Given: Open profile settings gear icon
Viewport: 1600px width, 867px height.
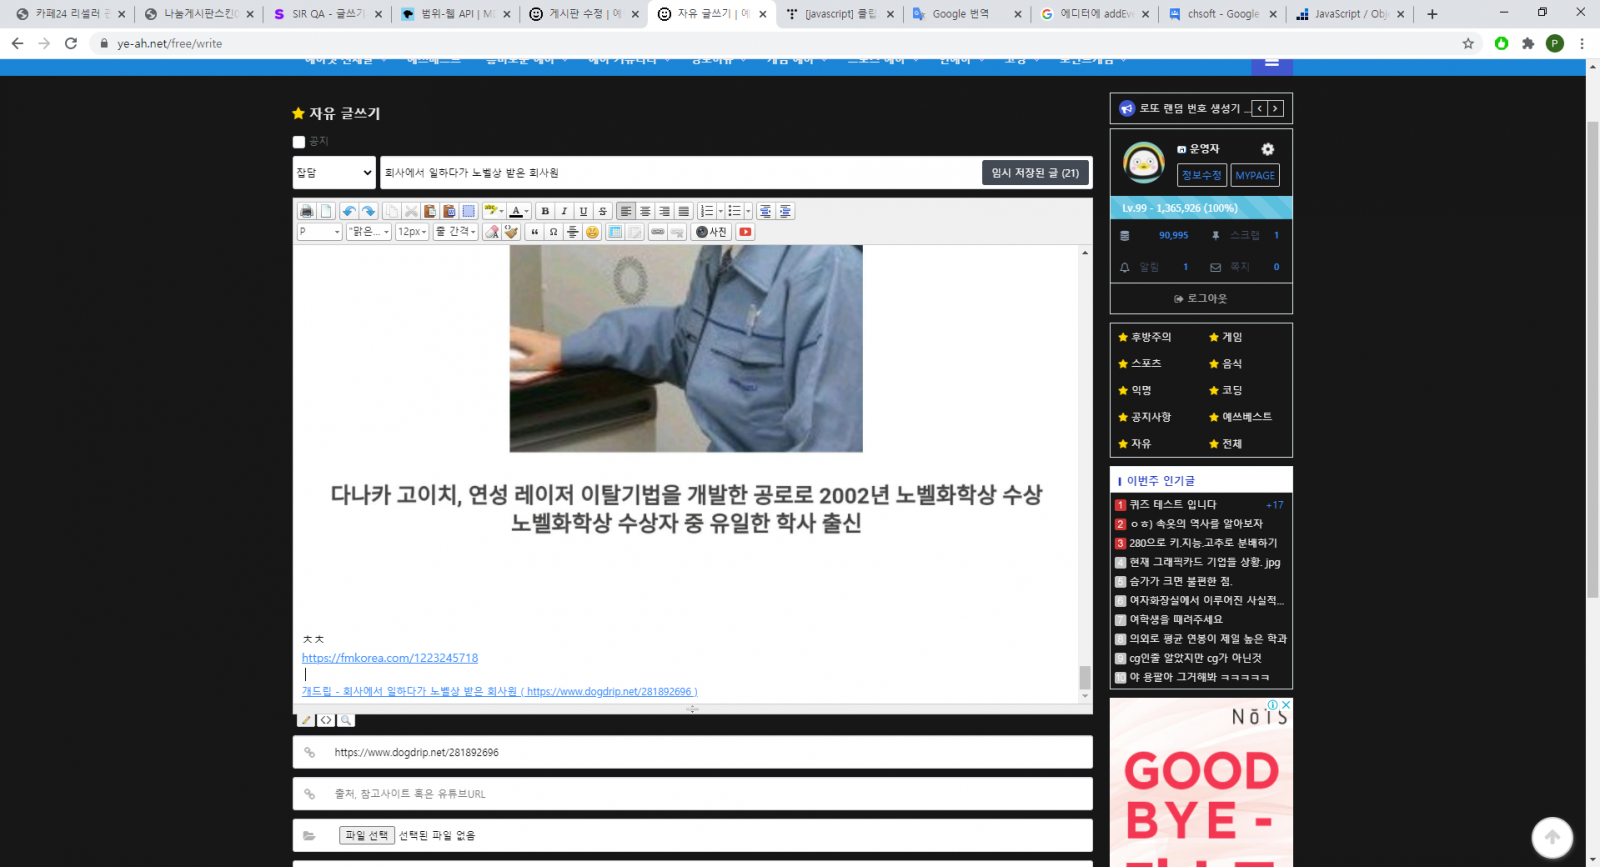Looking at the screenshot, I should (1267, 149).
